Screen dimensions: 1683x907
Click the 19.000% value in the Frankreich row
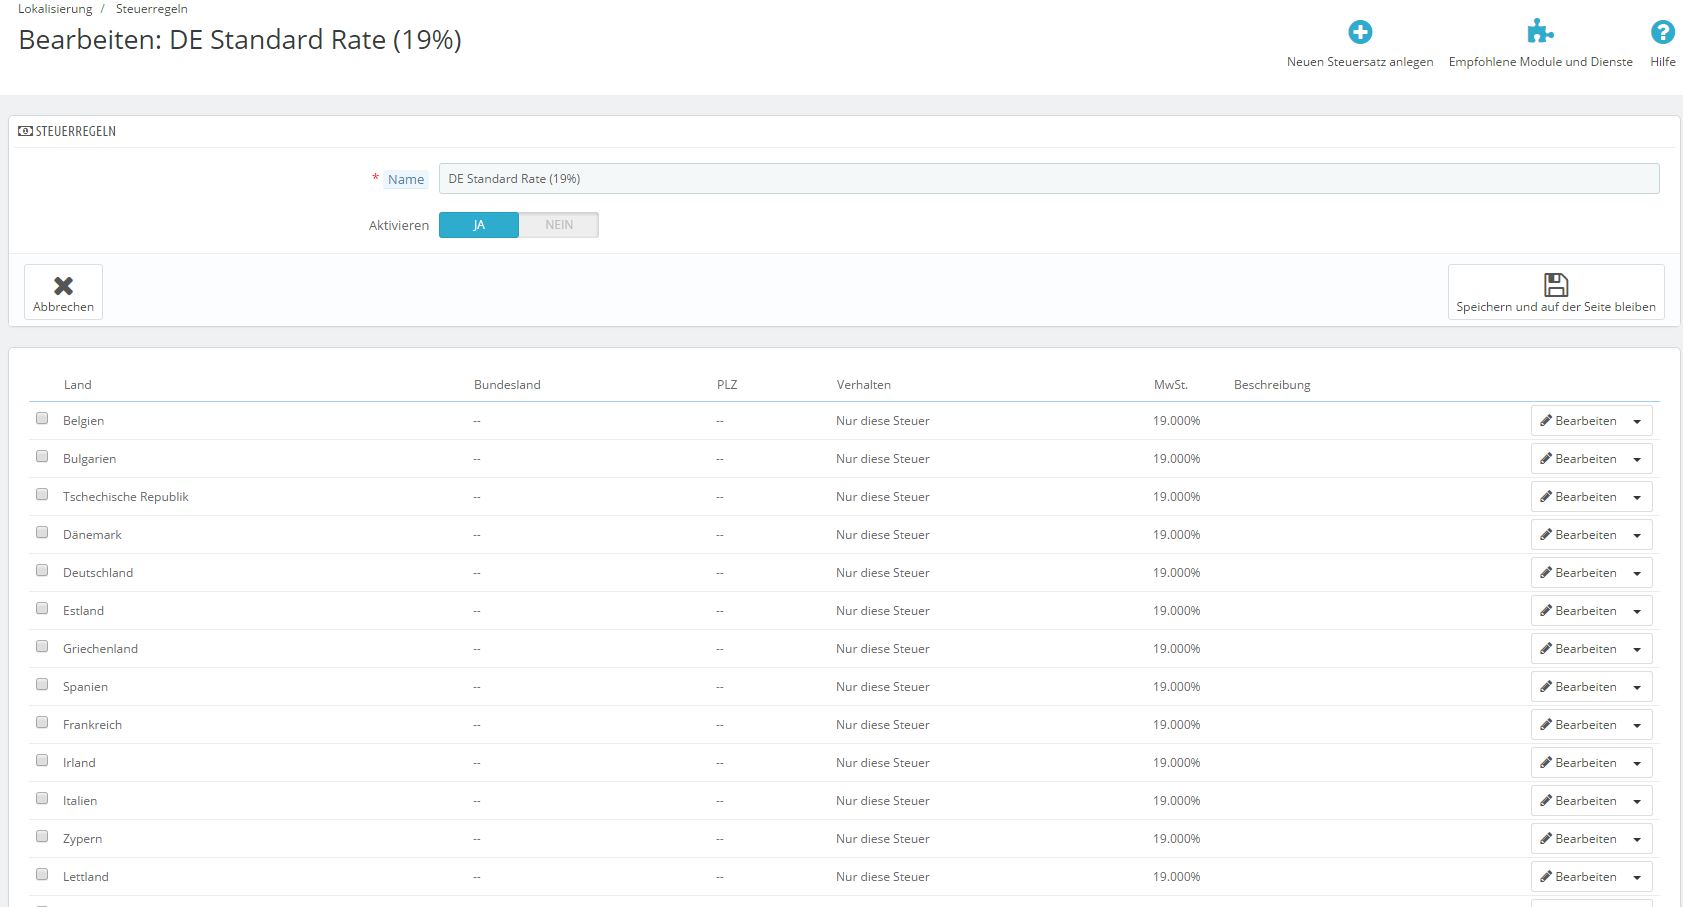[x=1176, y=725]
